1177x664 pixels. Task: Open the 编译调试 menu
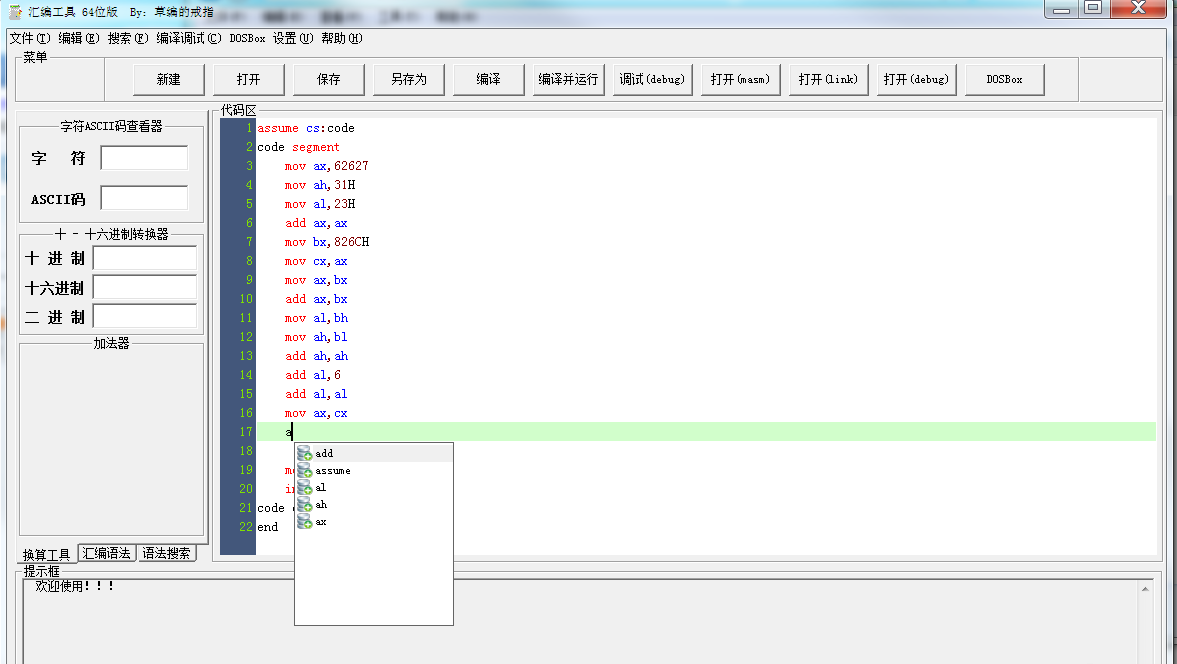click(x=188, y=38)
